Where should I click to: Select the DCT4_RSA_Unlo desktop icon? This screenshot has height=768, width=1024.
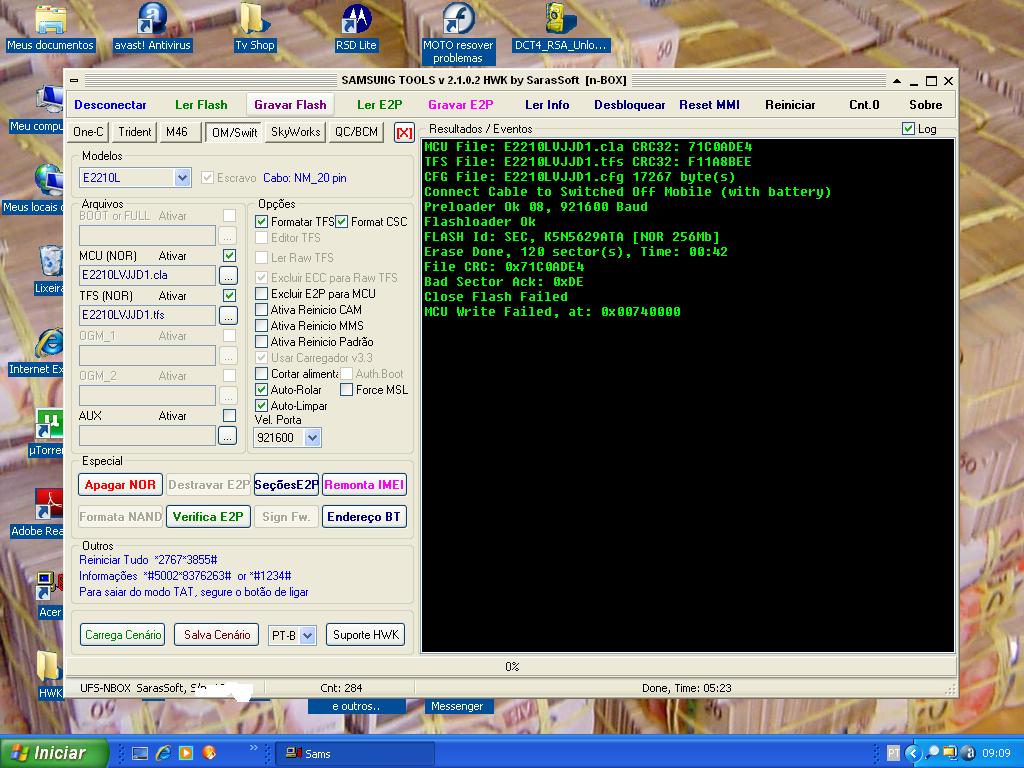[x=560, y=26]
